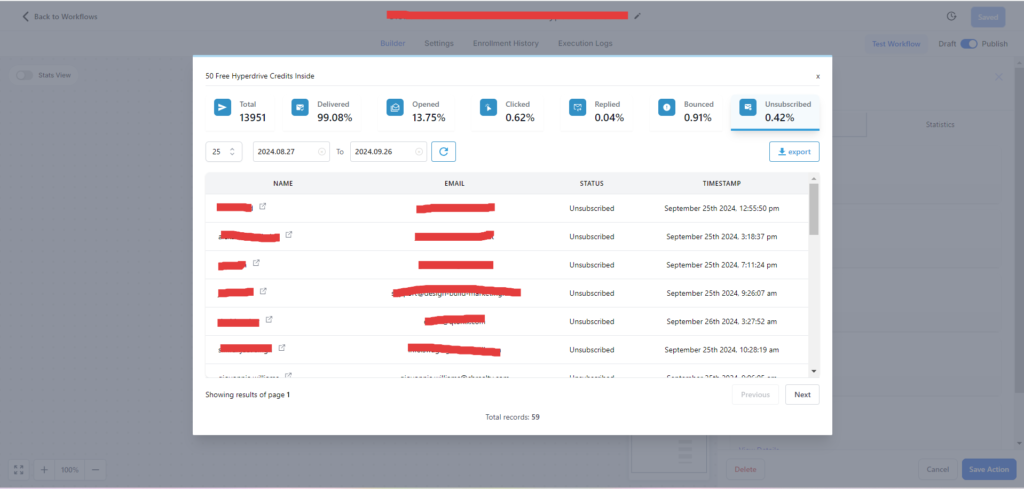Select the Unsubscribed stat card
The height and width of the screenshot is (489, 1024).
coord(775,112)
